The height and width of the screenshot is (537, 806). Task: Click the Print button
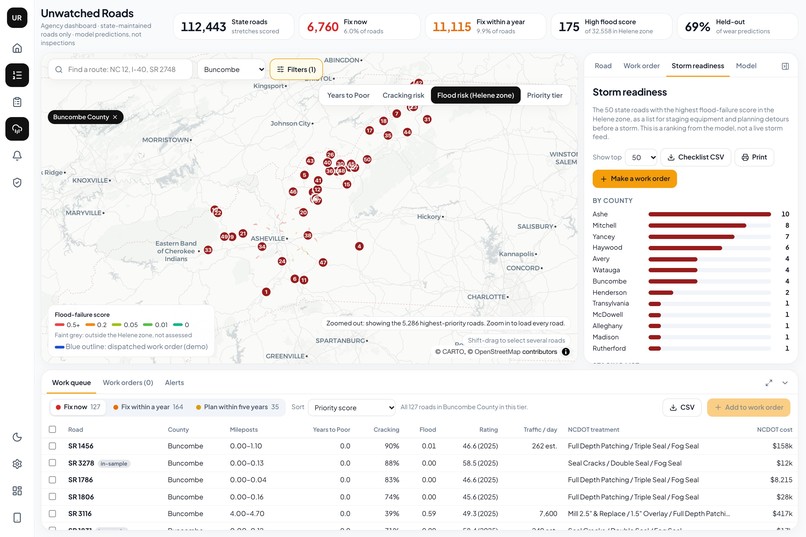tap(755, 157)
